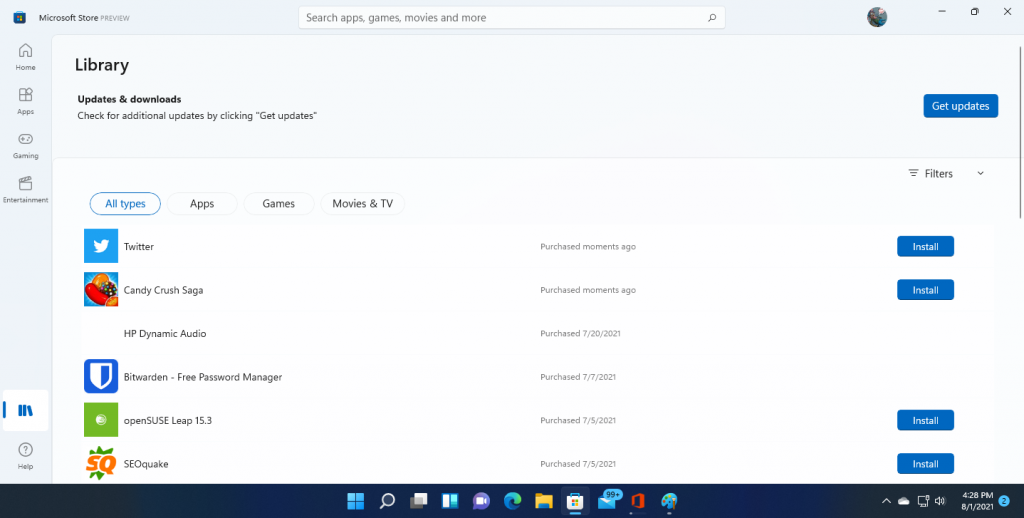Image resolution: width=1024 pixels, height=518 pixels.
Task: Open the user profile avatar
Action: click(x=877, y=17)
